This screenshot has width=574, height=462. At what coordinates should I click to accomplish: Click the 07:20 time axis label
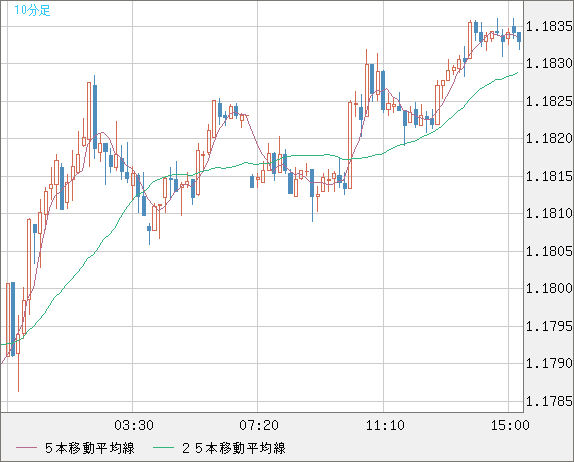pos(259,425)
